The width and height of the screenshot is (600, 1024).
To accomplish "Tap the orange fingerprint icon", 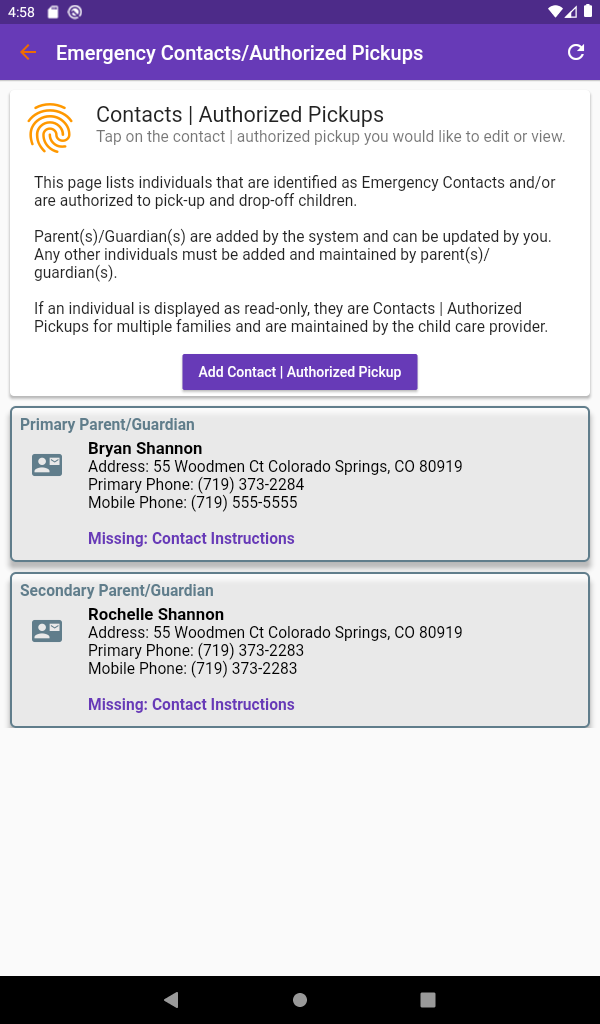I will pos(51,127).
